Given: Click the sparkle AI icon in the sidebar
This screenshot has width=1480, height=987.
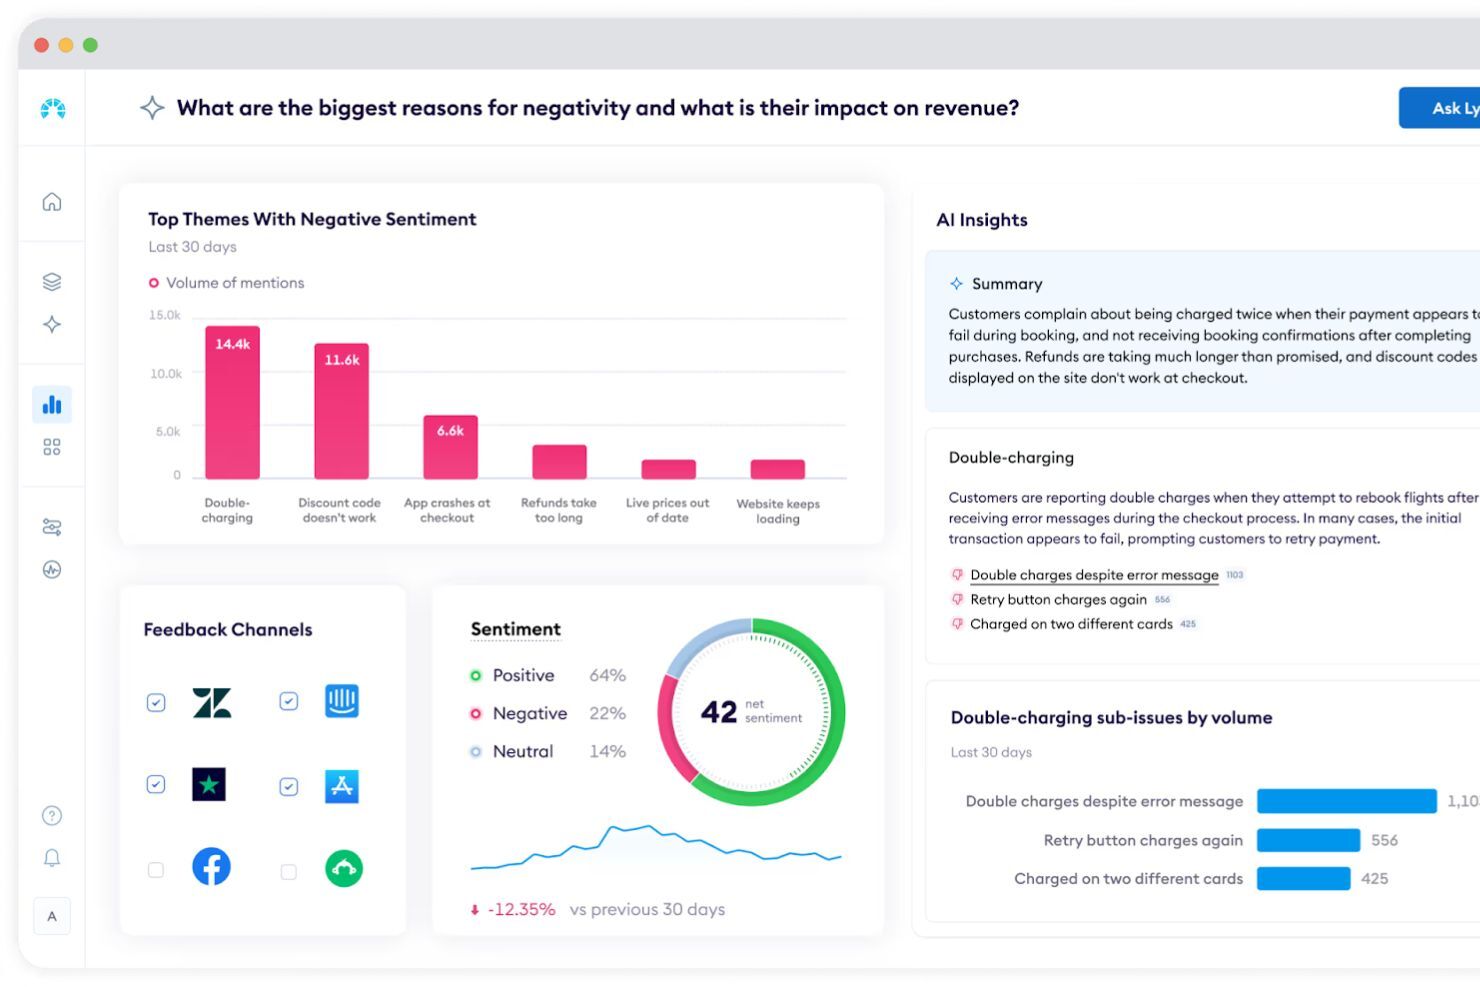Looking at the screenshot, I should click(52, 324).
